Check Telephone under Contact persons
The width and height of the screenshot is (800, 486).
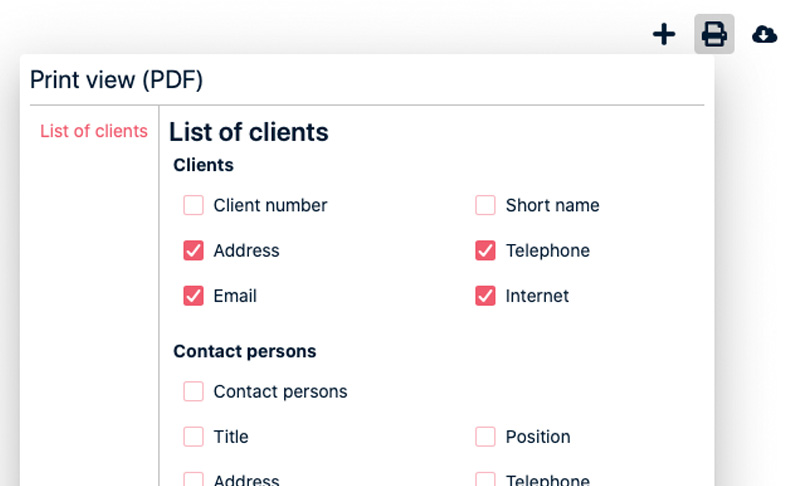point(485,480)
